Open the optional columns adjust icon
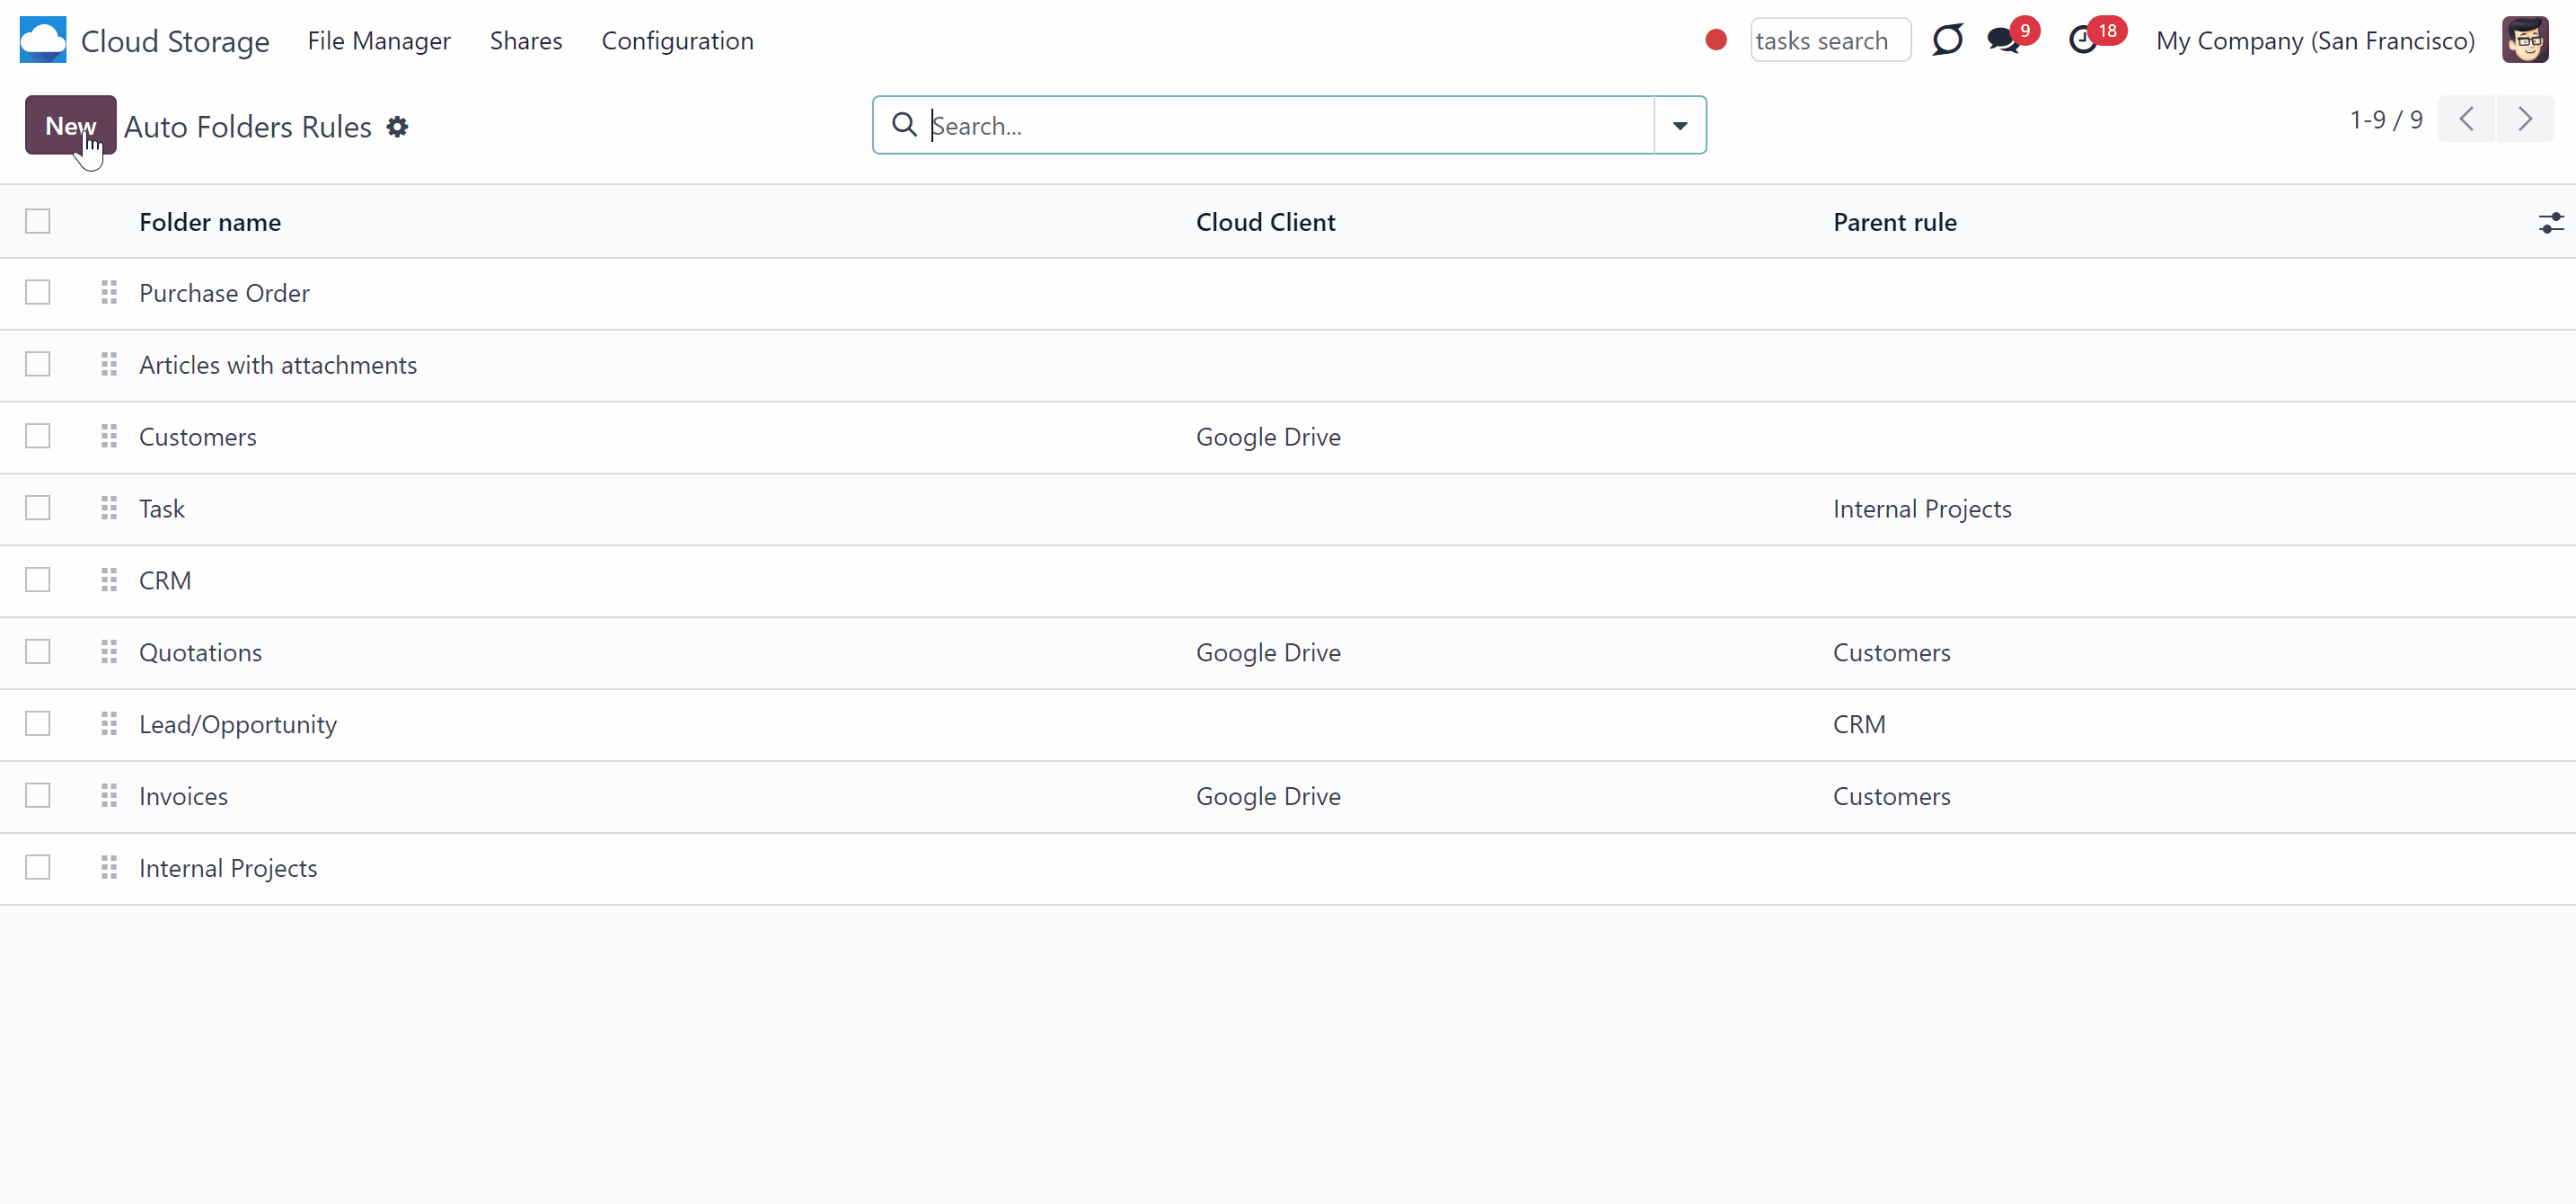This screenshot has height=1204, width=2576. point(2551,222)
